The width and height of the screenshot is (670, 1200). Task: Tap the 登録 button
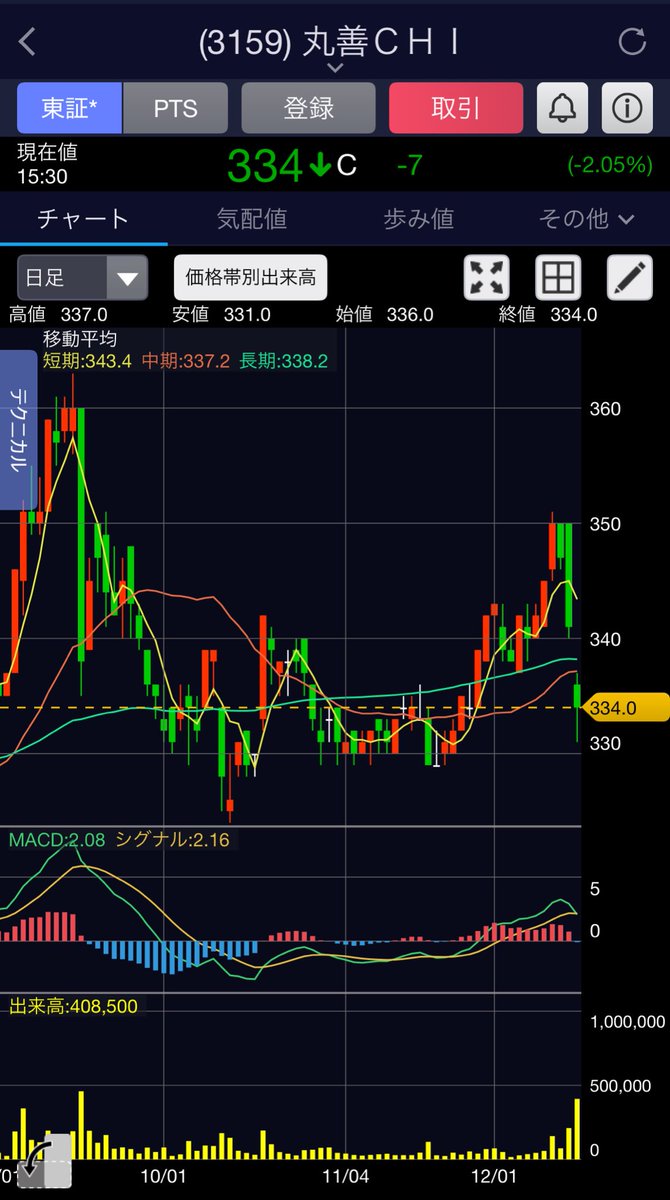[x=308, y=108]
